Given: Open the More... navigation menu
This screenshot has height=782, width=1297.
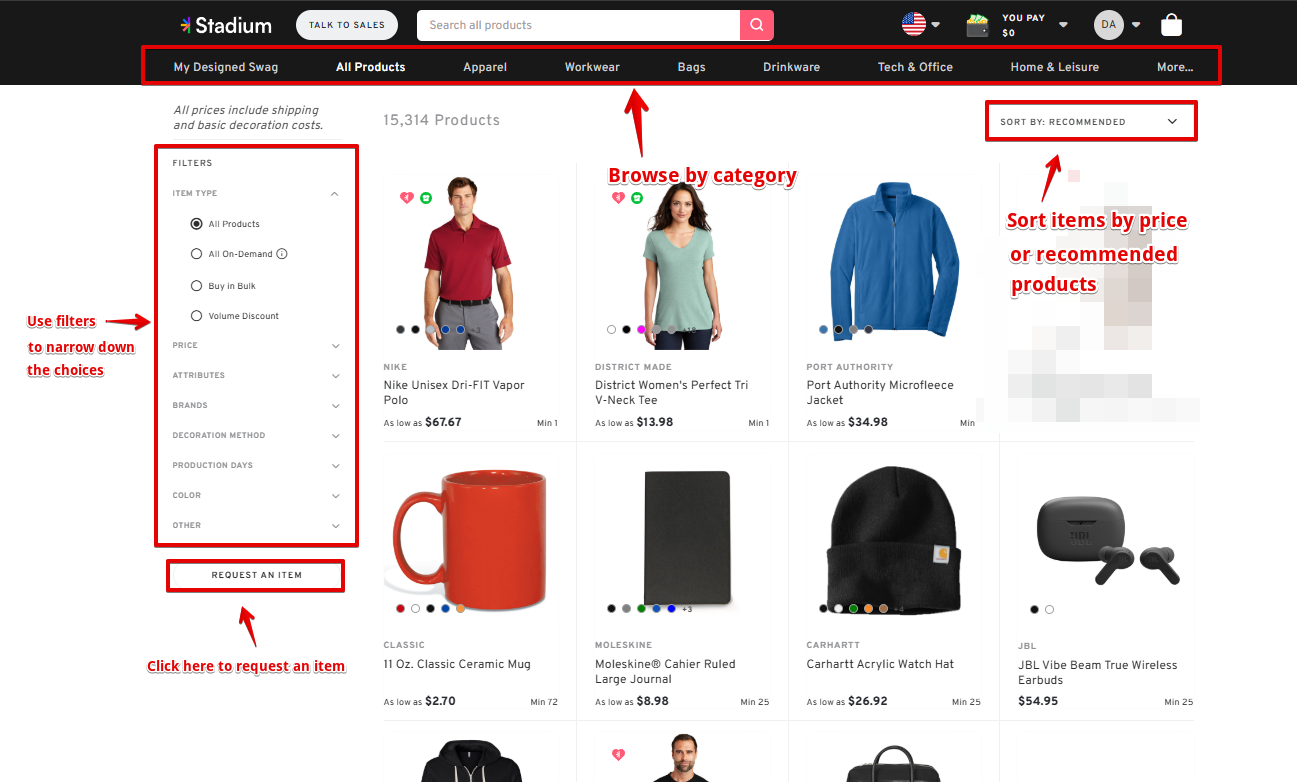Looking at the screenshot, I should [x=1175, y=67].
